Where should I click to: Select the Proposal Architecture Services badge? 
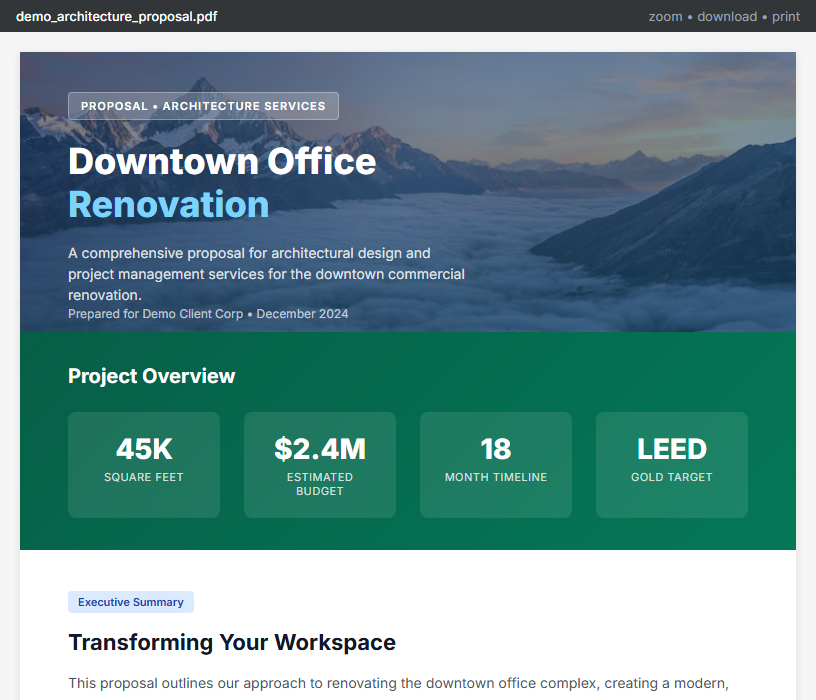click(203, 106)
